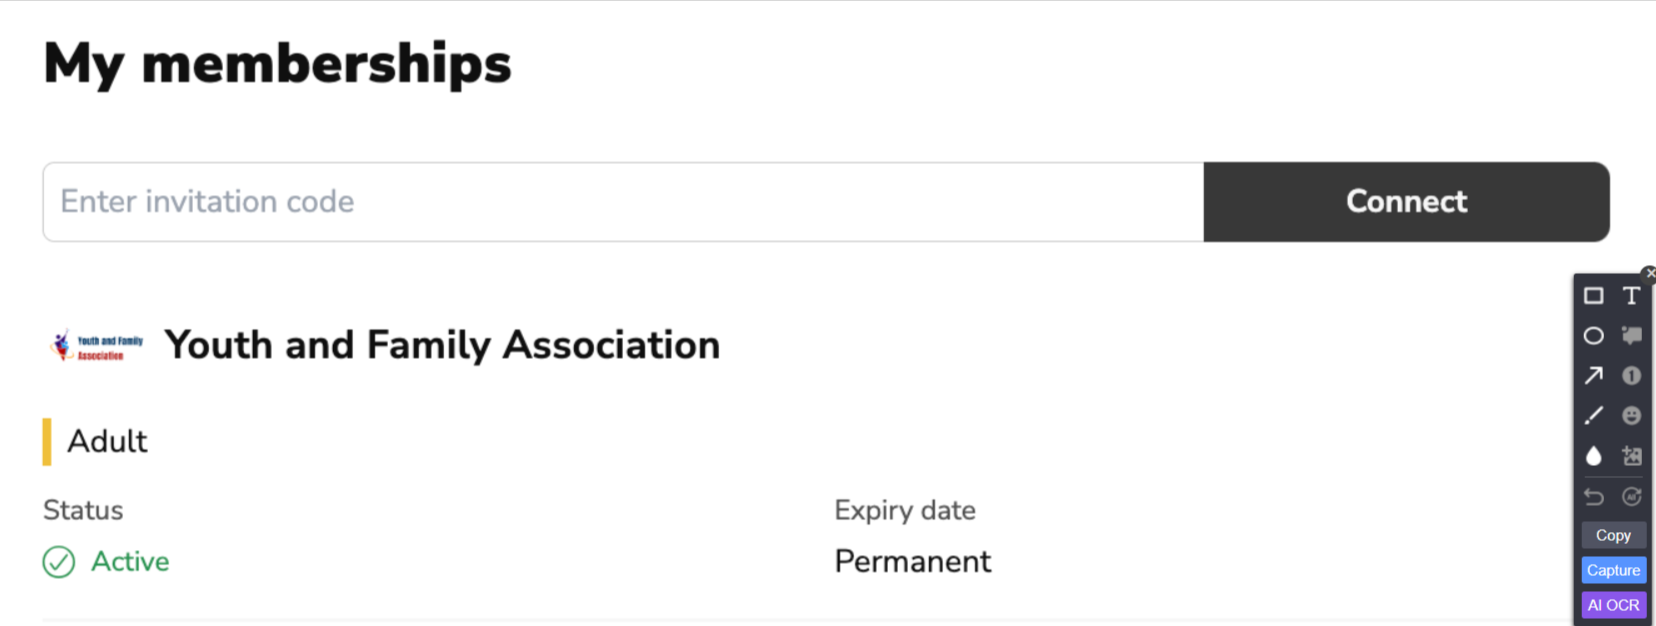Click the Youth and Family Association logo

(97, 346)
